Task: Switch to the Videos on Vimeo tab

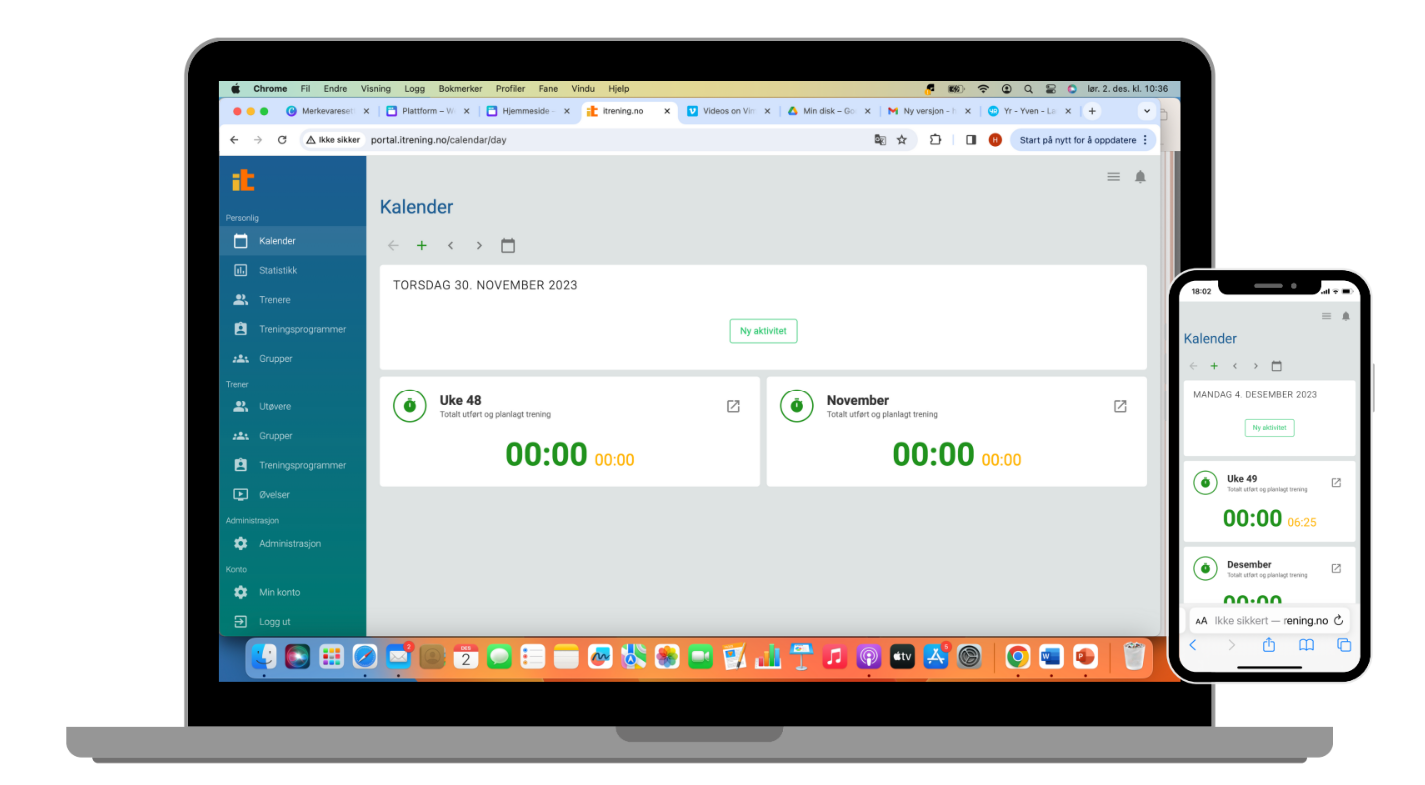Action: [728, 111]
